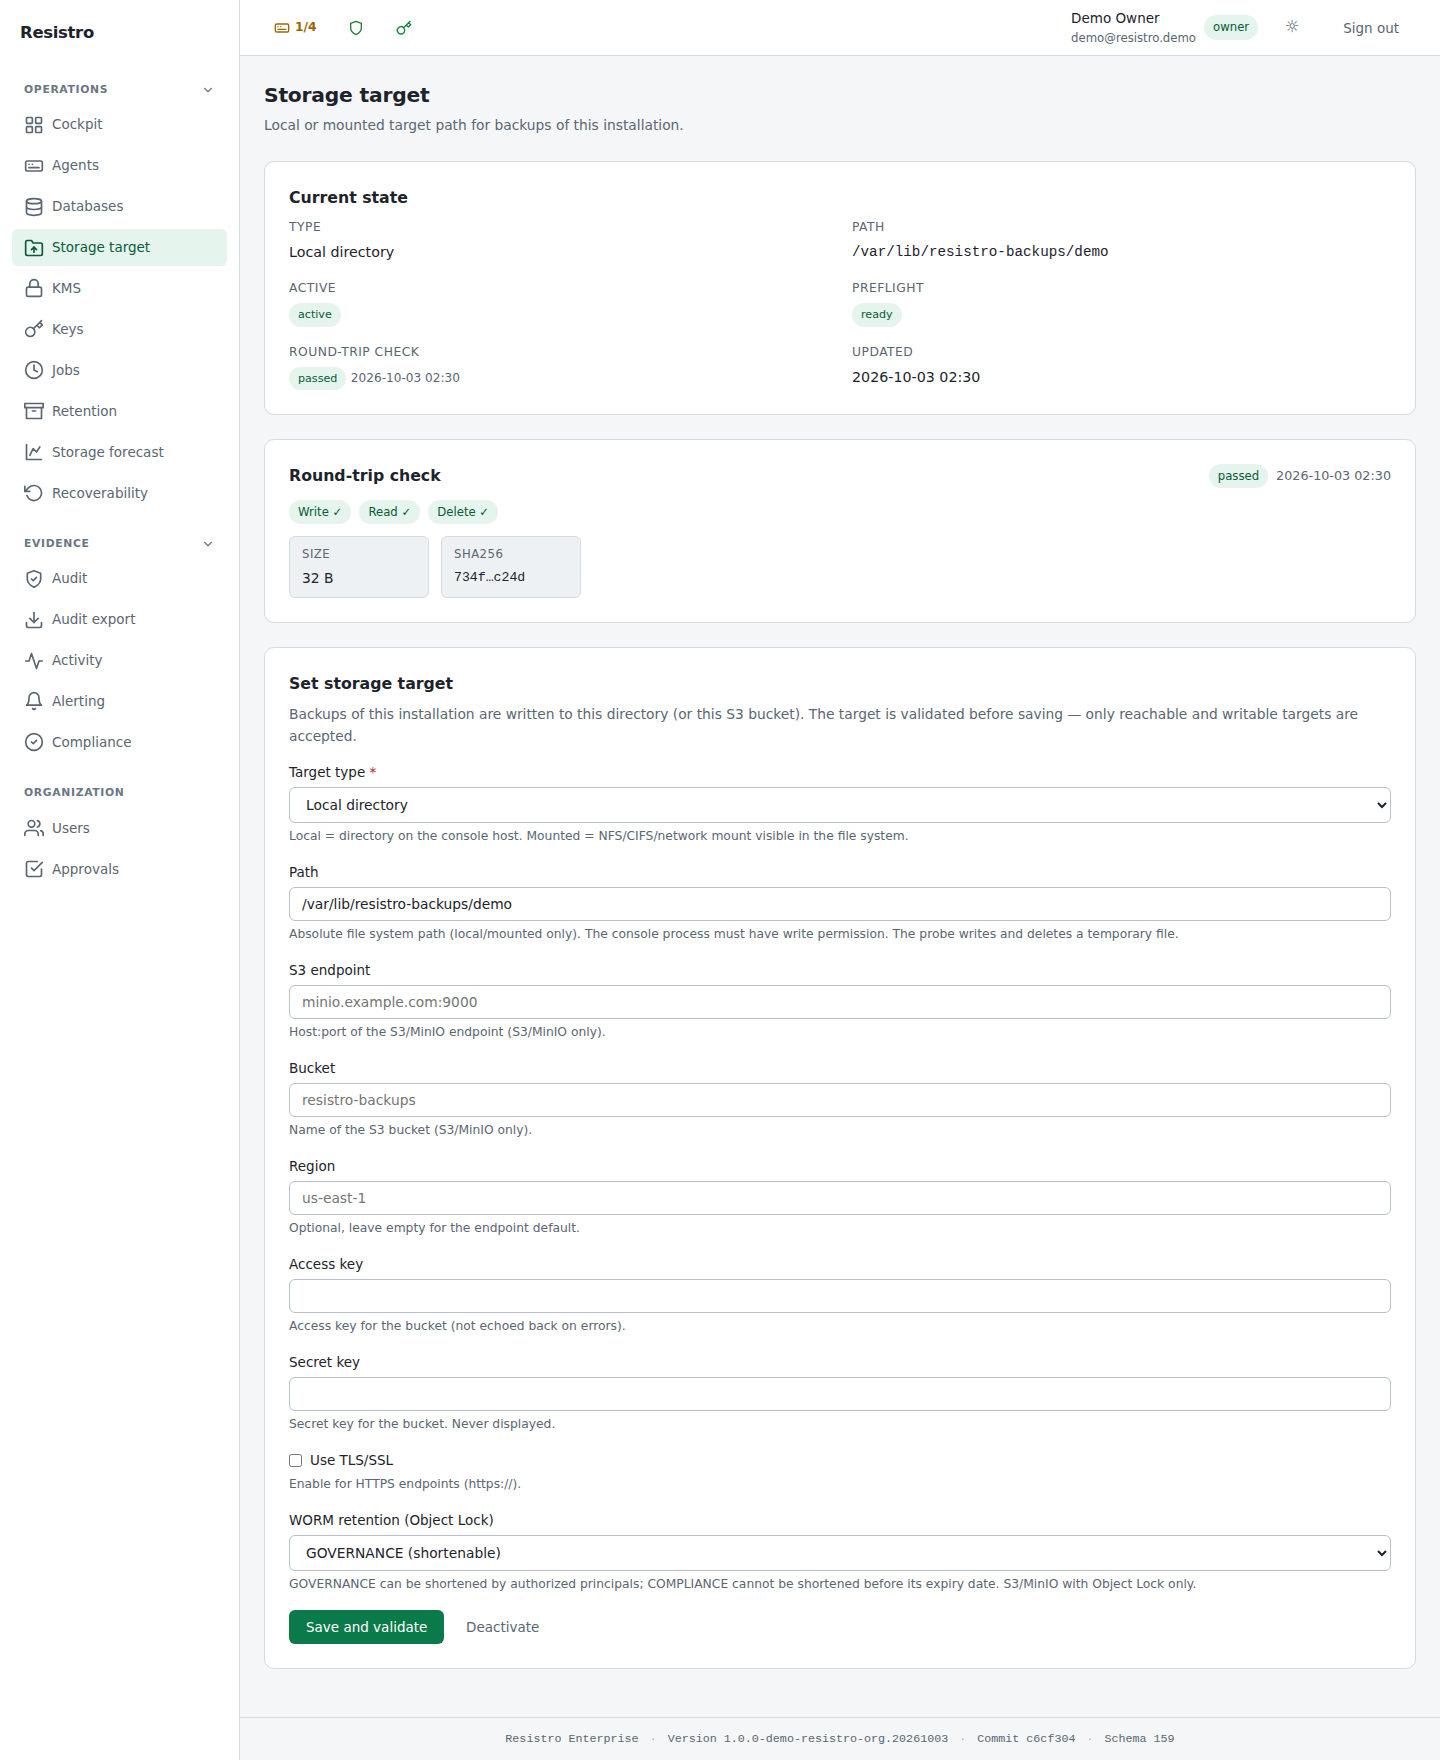Click the 1/4 agents indicator
Image resolution: width=1440 pixels, height=1760 pixels.
[295, 27]
